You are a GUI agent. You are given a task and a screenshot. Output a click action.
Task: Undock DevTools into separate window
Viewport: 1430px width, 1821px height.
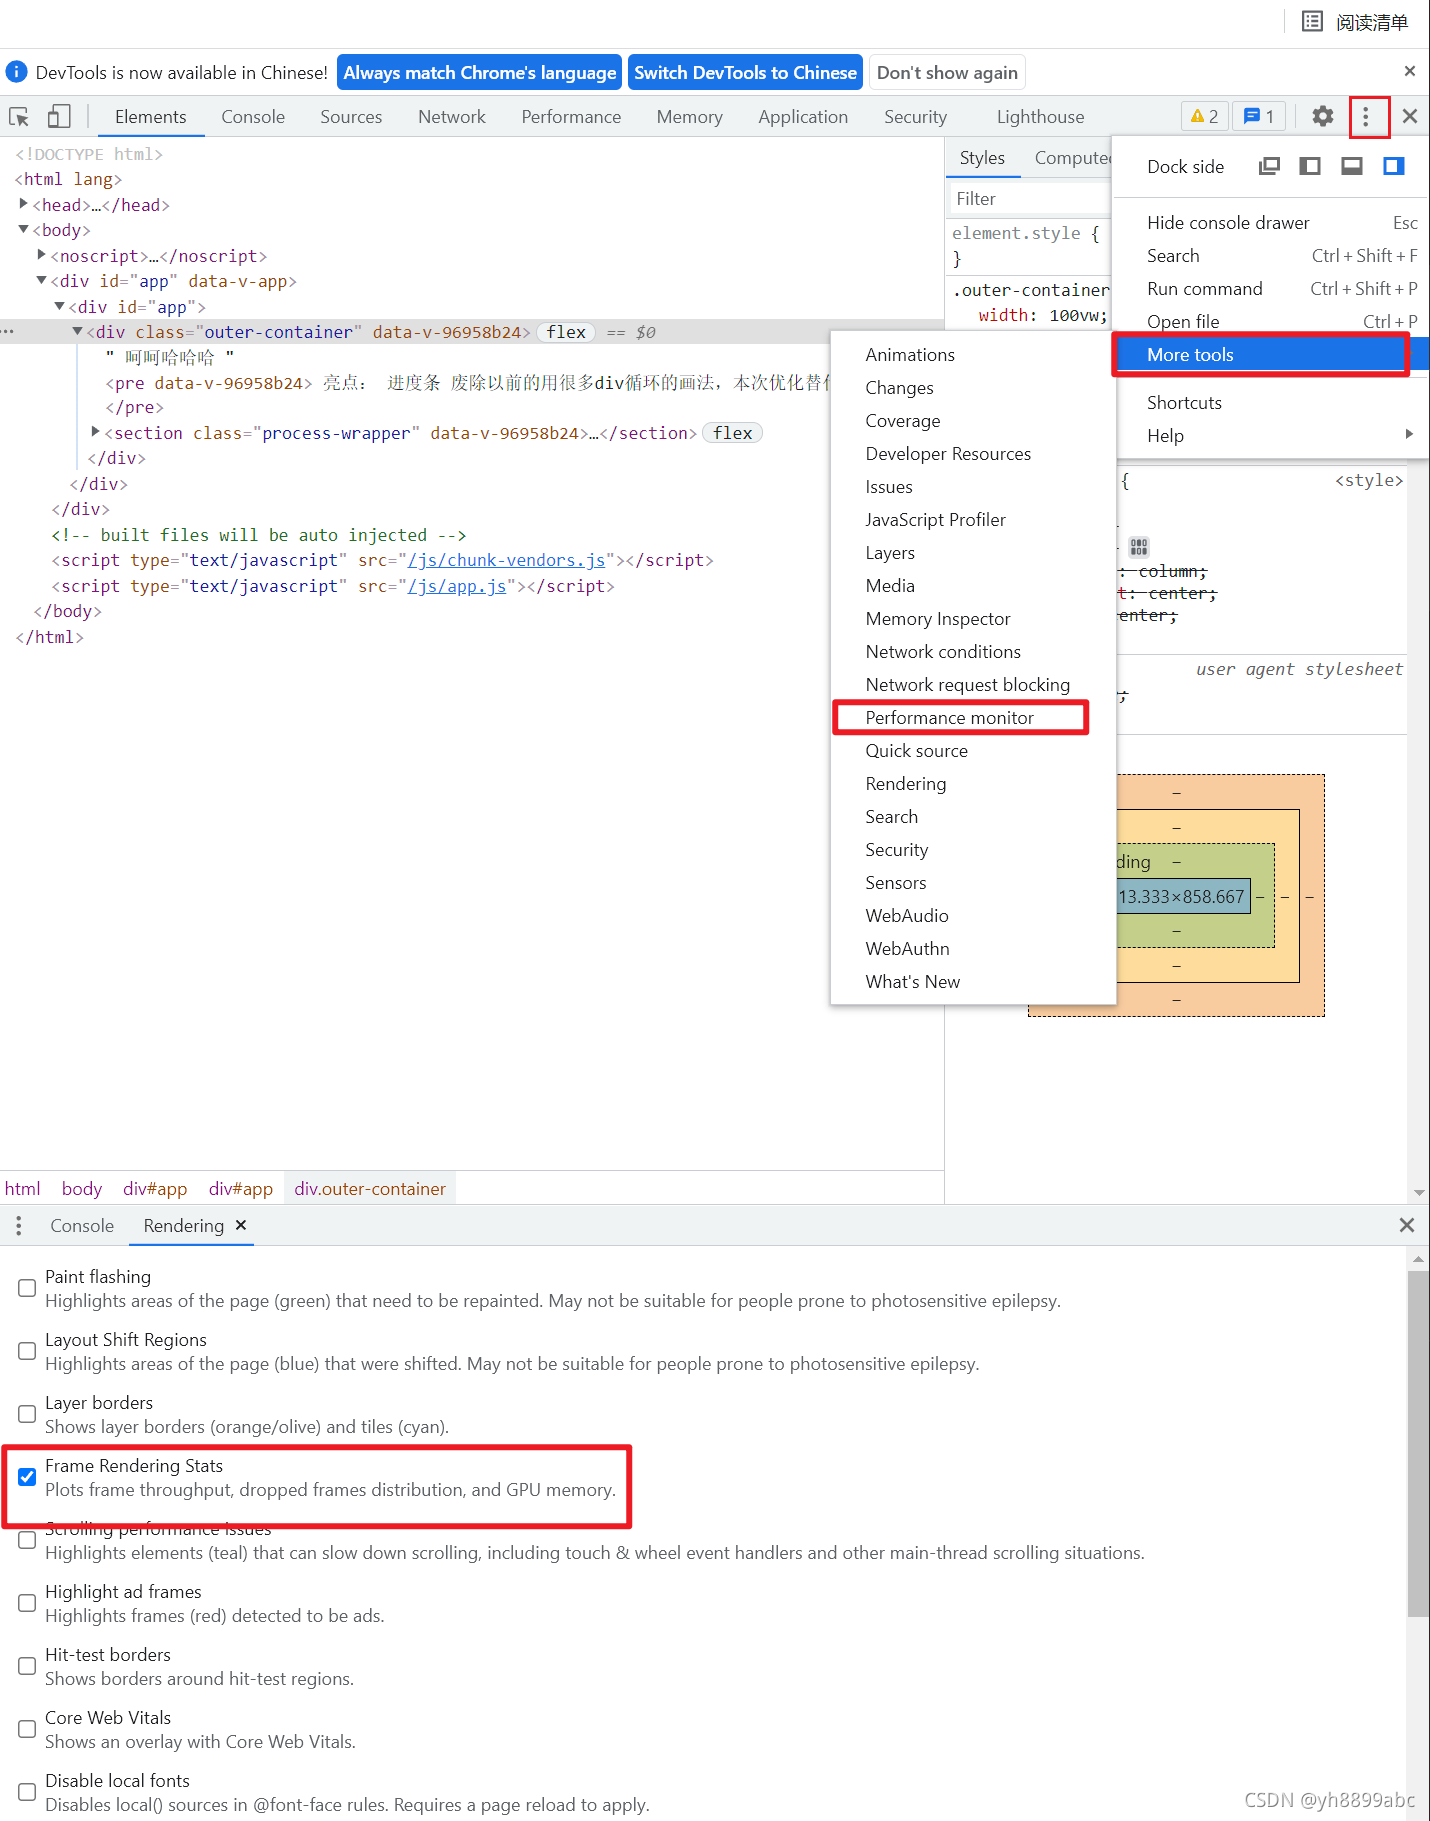coord(1269,167)
